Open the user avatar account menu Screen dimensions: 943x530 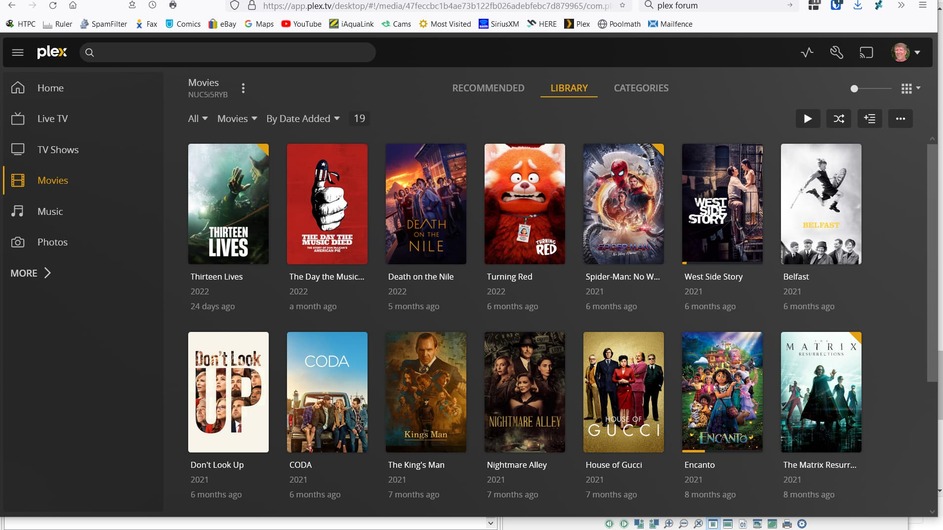click(x=905, y=52)
